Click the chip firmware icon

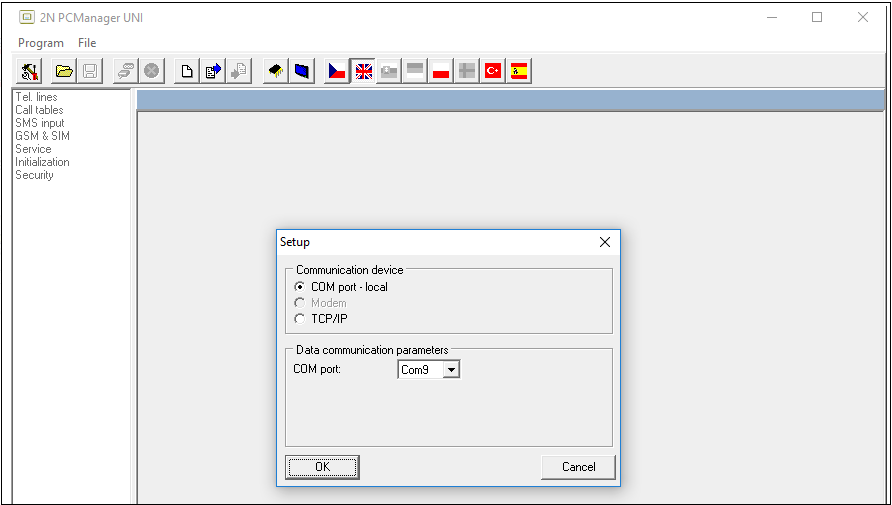[276, 71]
